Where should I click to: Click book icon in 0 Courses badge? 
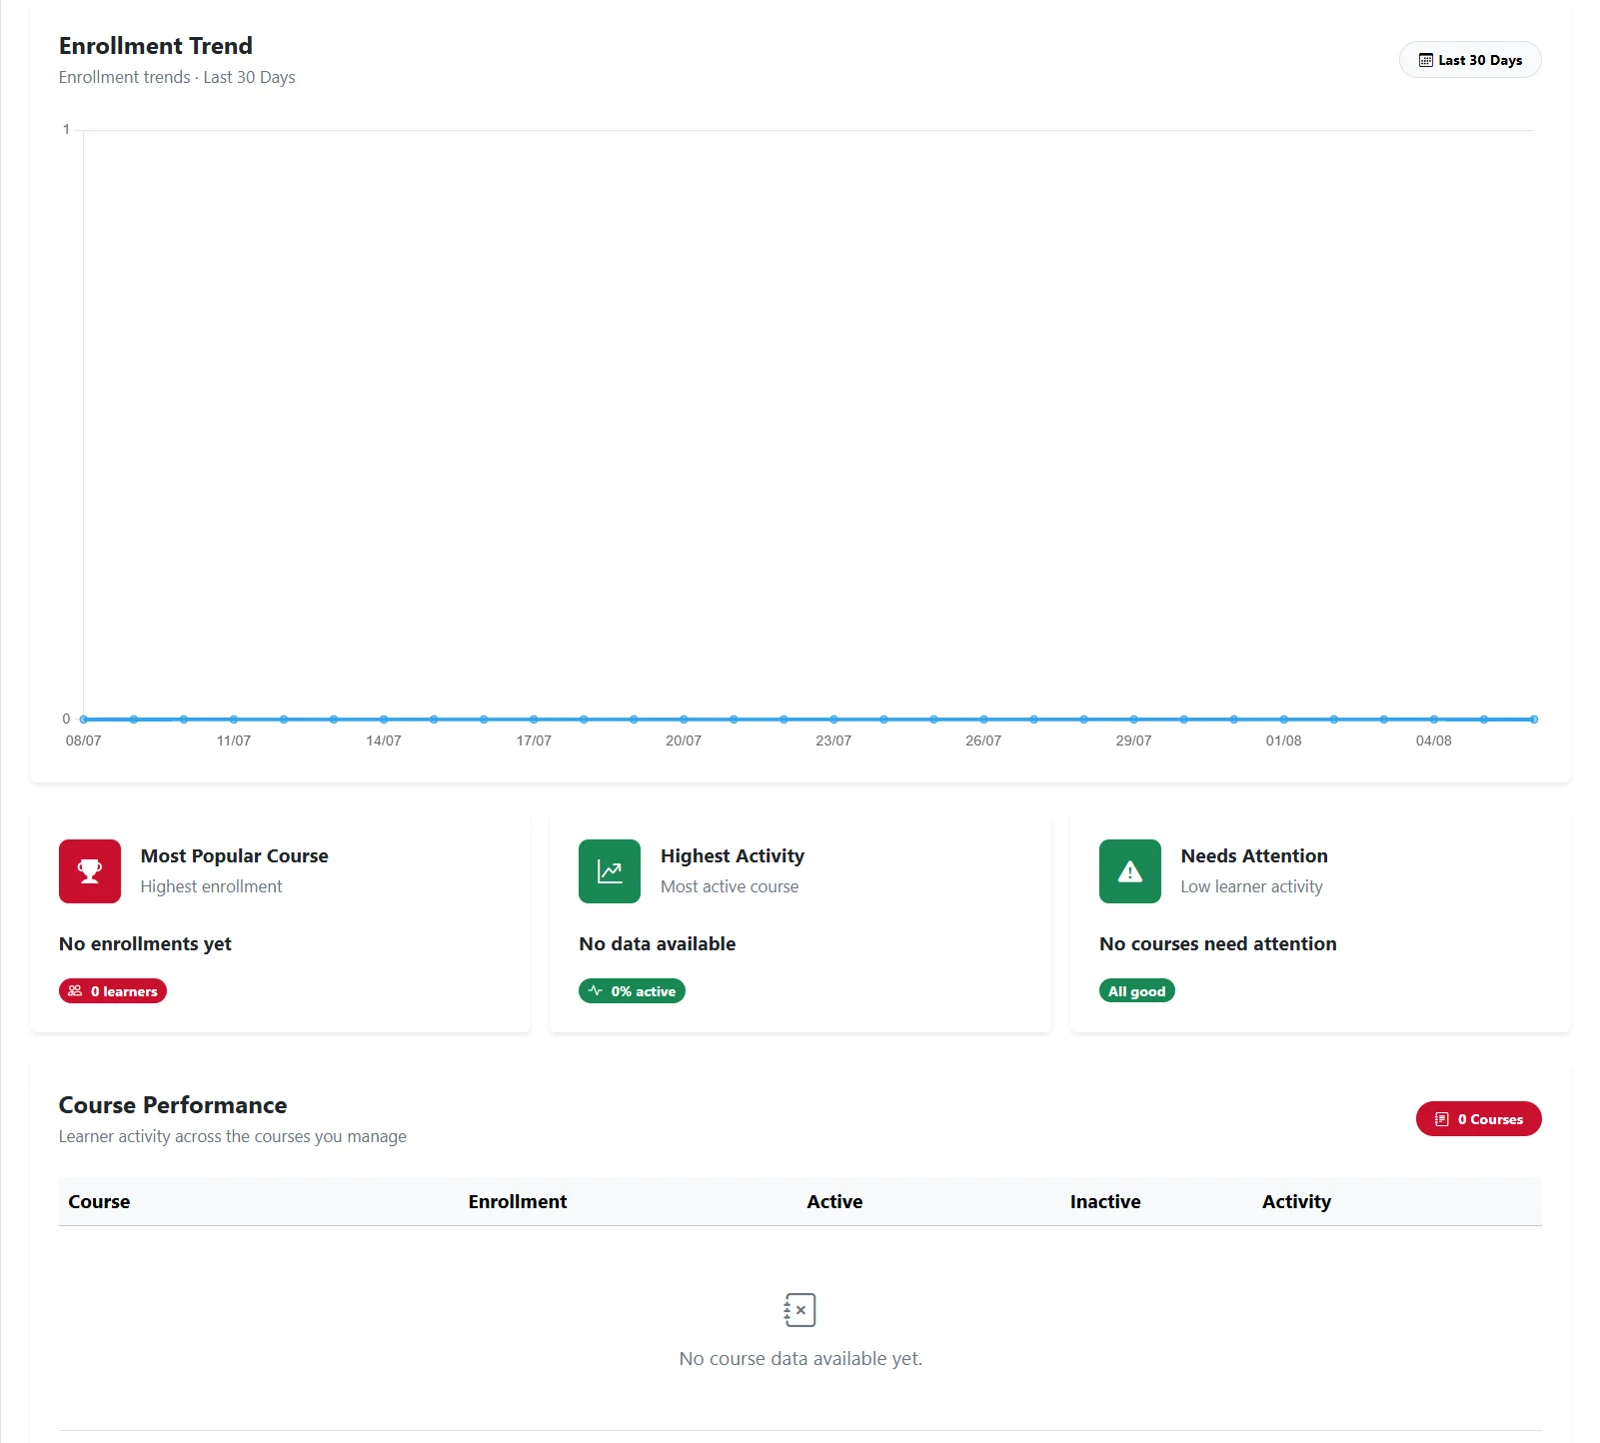tap(1442, 1119)
